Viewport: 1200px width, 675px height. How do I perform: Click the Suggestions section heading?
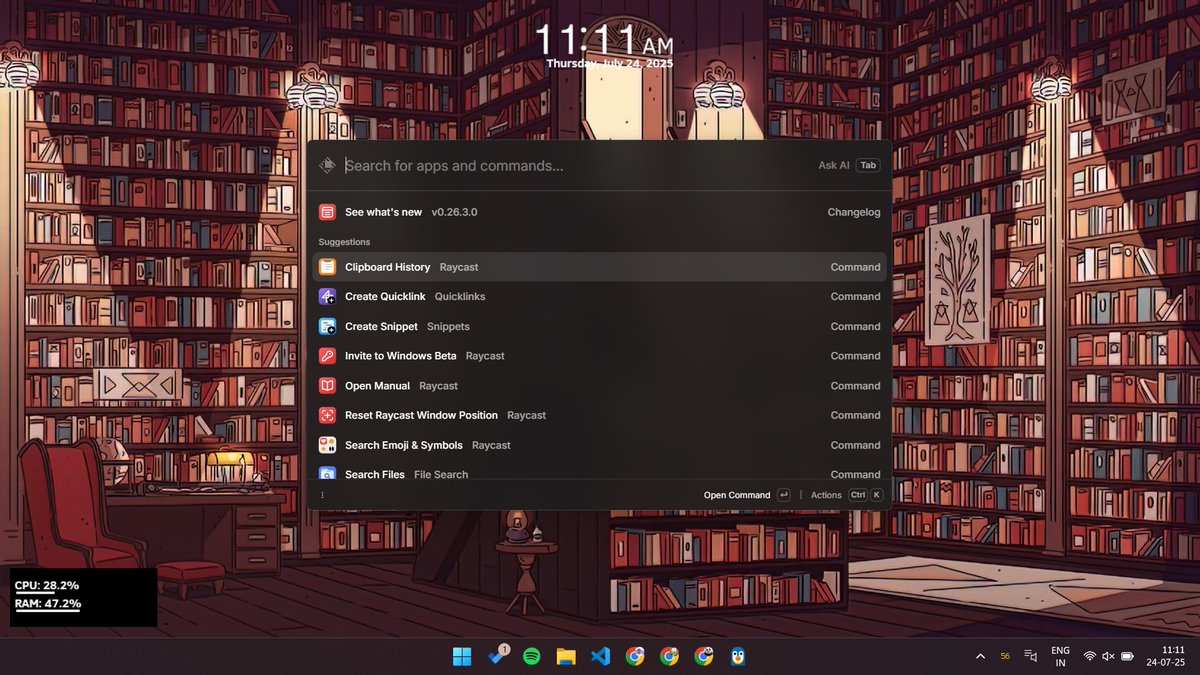tap(344, 242)
